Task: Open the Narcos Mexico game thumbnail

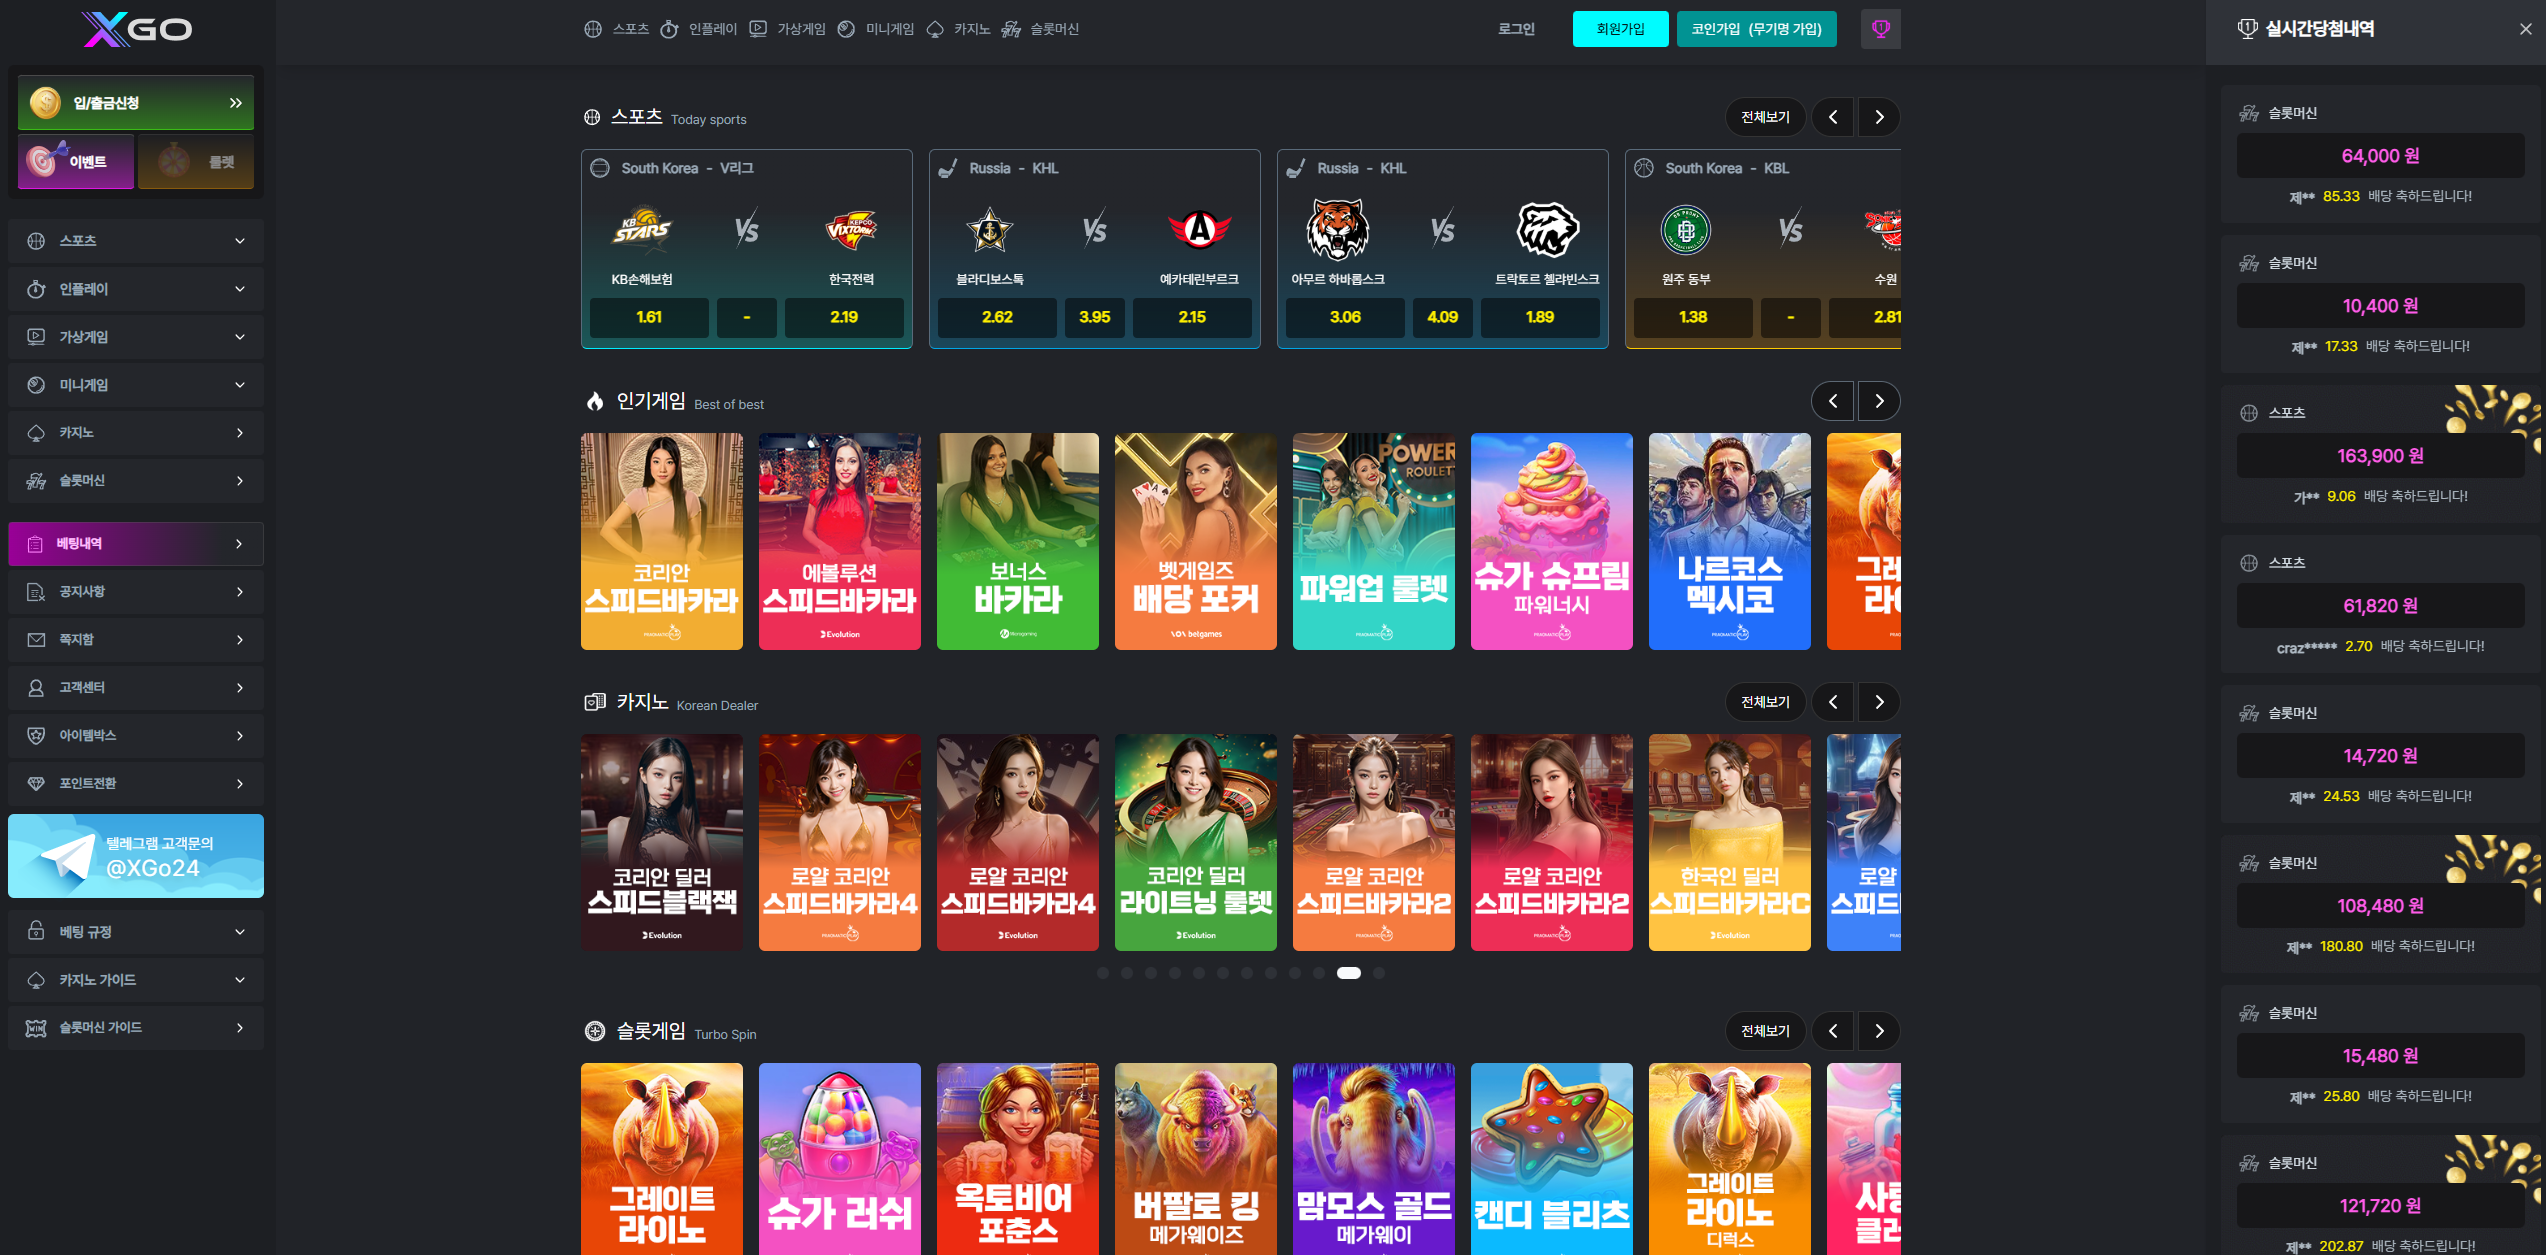Action: pos(1729,541)
